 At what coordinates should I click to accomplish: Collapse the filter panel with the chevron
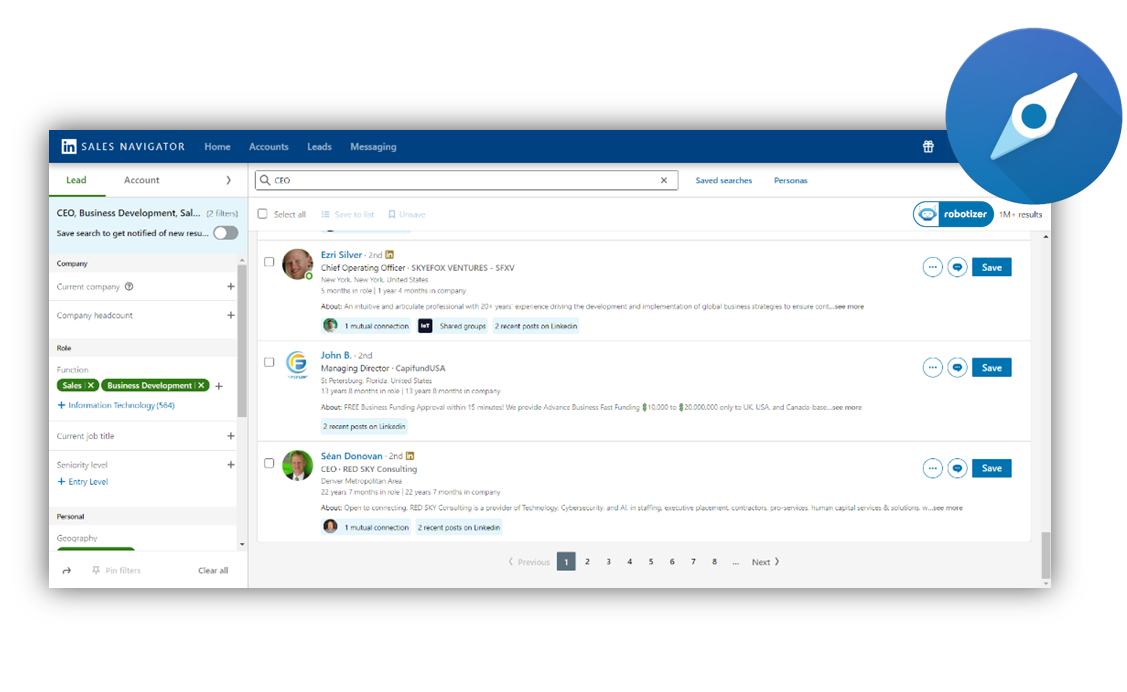point(229,180)
